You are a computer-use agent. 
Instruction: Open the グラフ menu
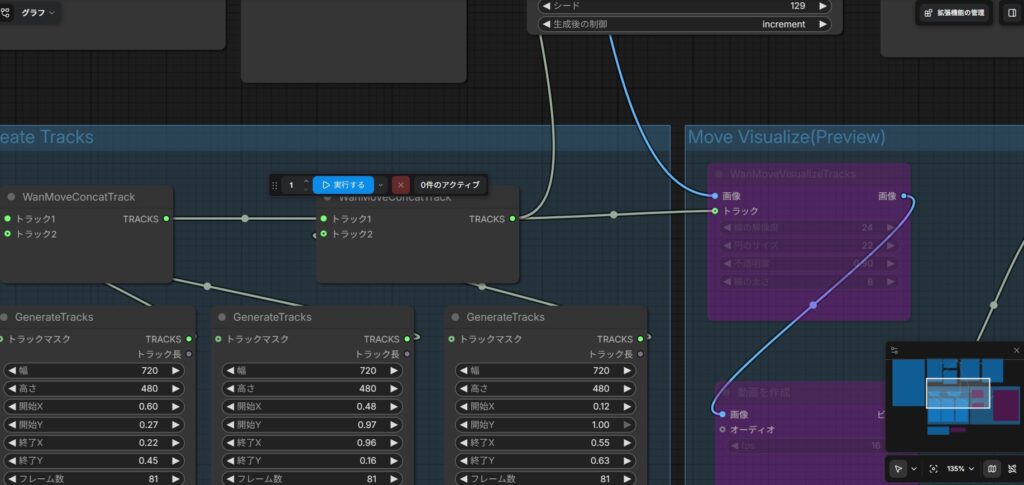[x=30, y=13]
